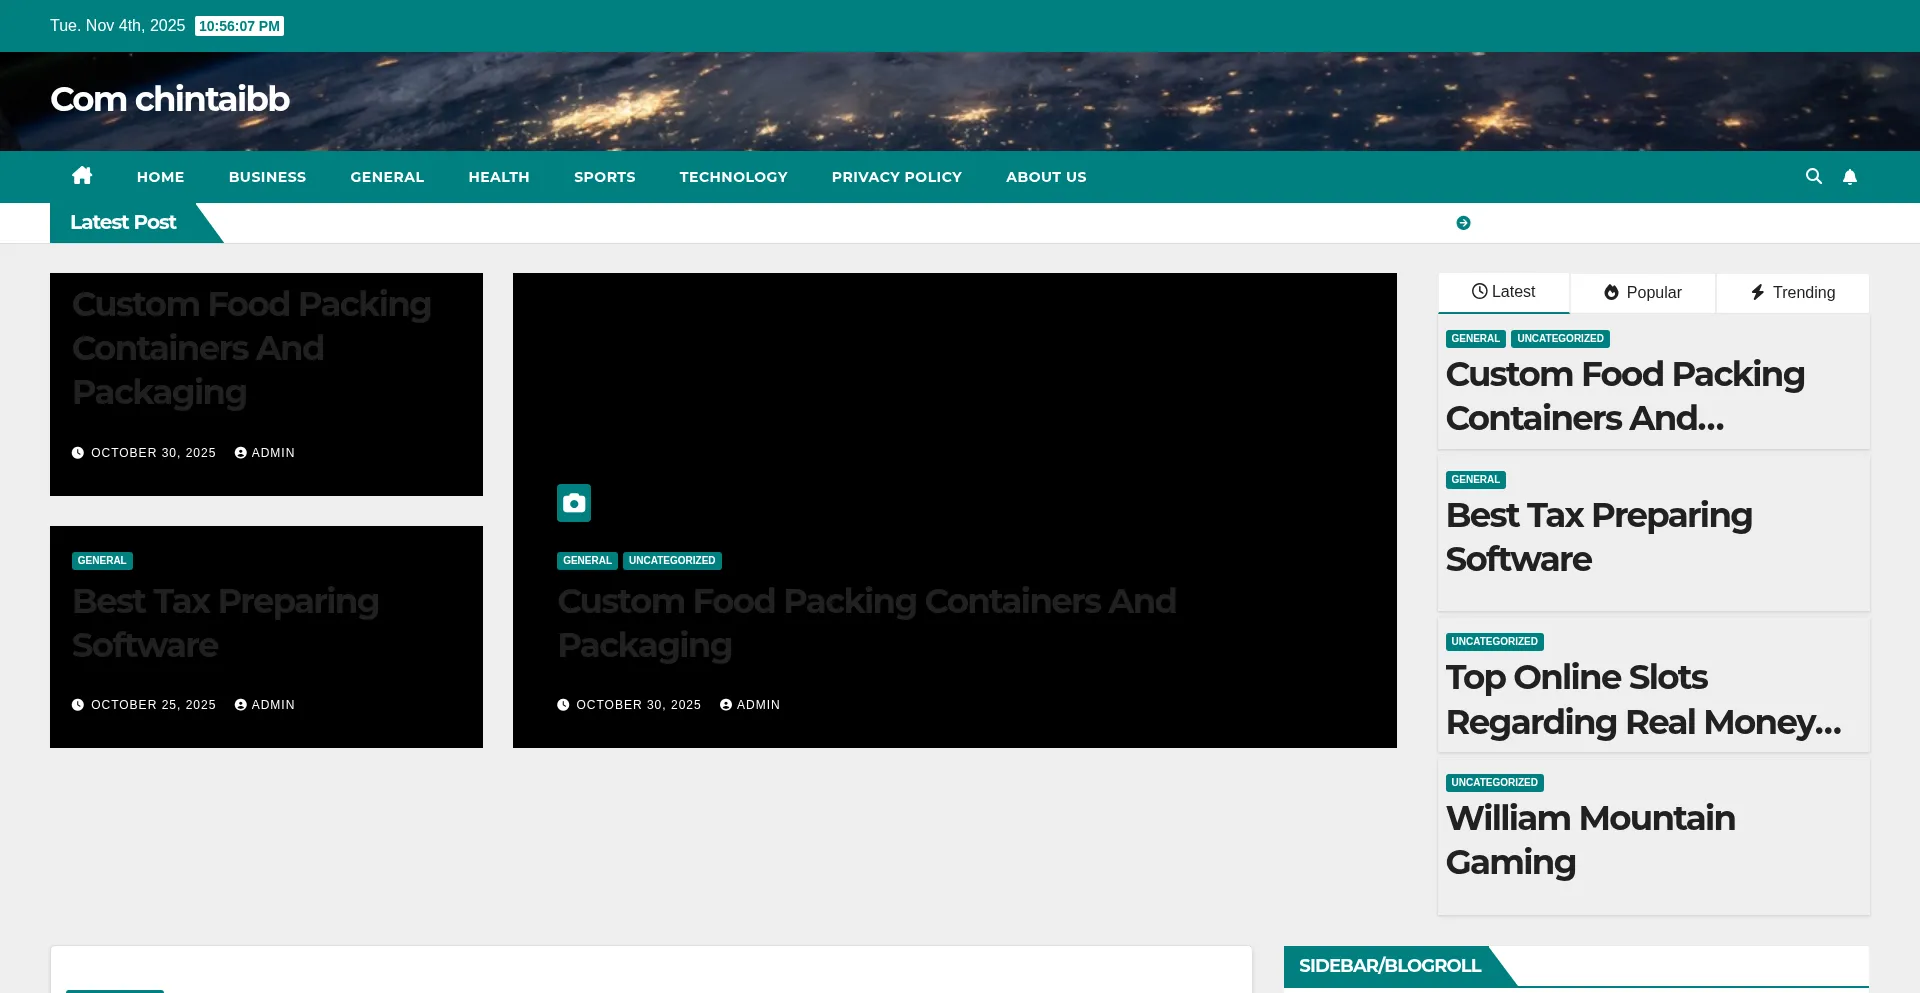Click the notification bell icon

coord(1849,177)
